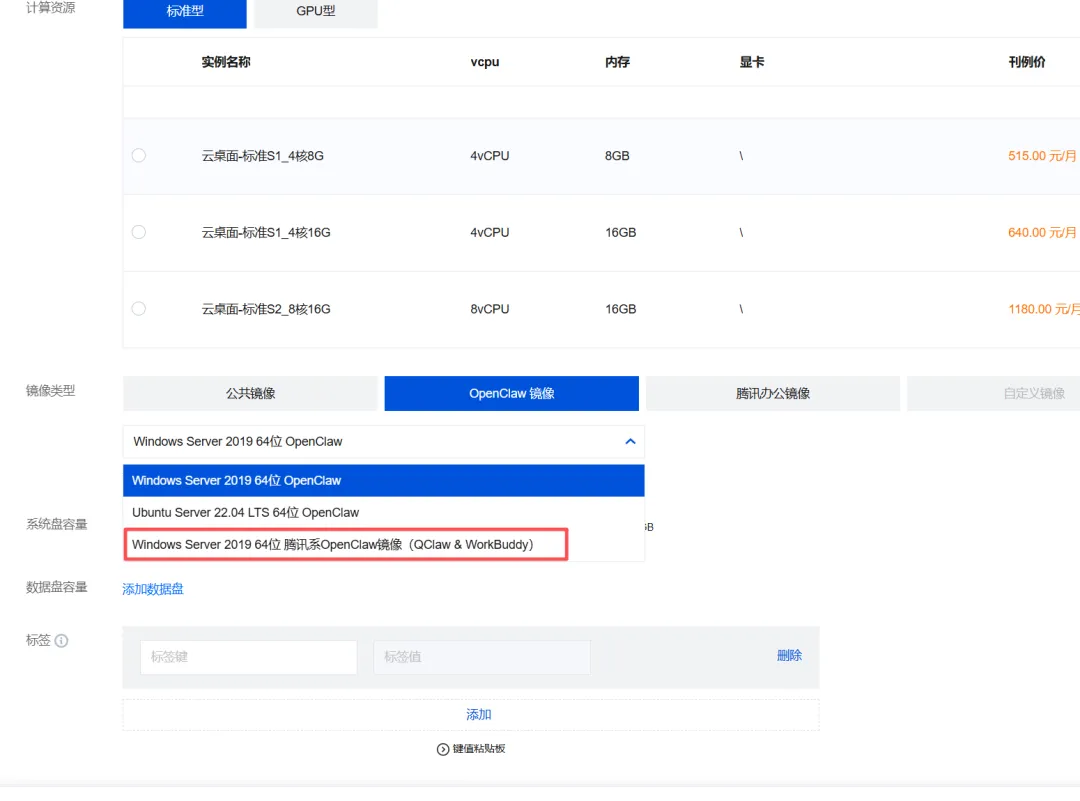Focus the 标签值 input field
Screen dimensions: 1080x801
click(481, 657)
